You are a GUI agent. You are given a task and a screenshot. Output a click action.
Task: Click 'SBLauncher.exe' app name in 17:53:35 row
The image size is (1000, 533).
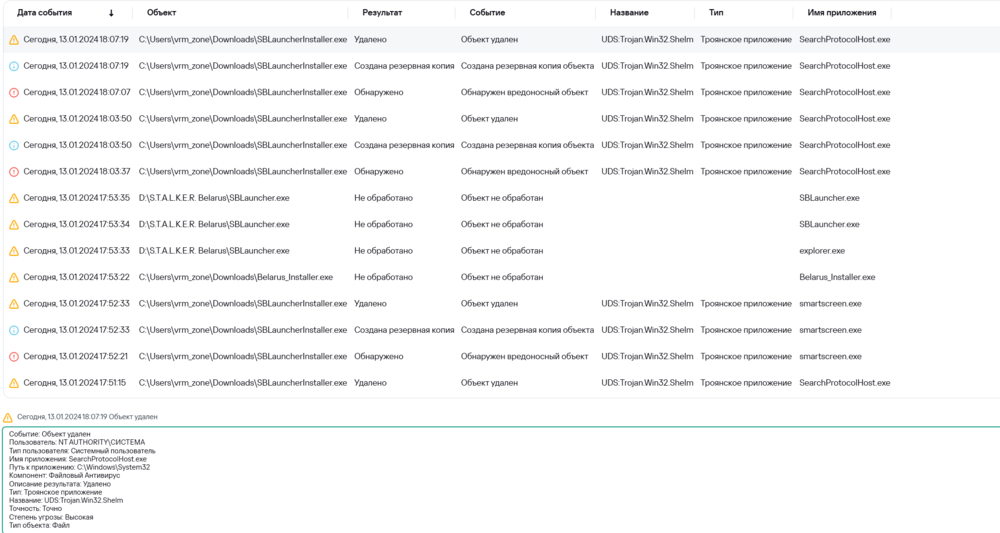(829, 198)
